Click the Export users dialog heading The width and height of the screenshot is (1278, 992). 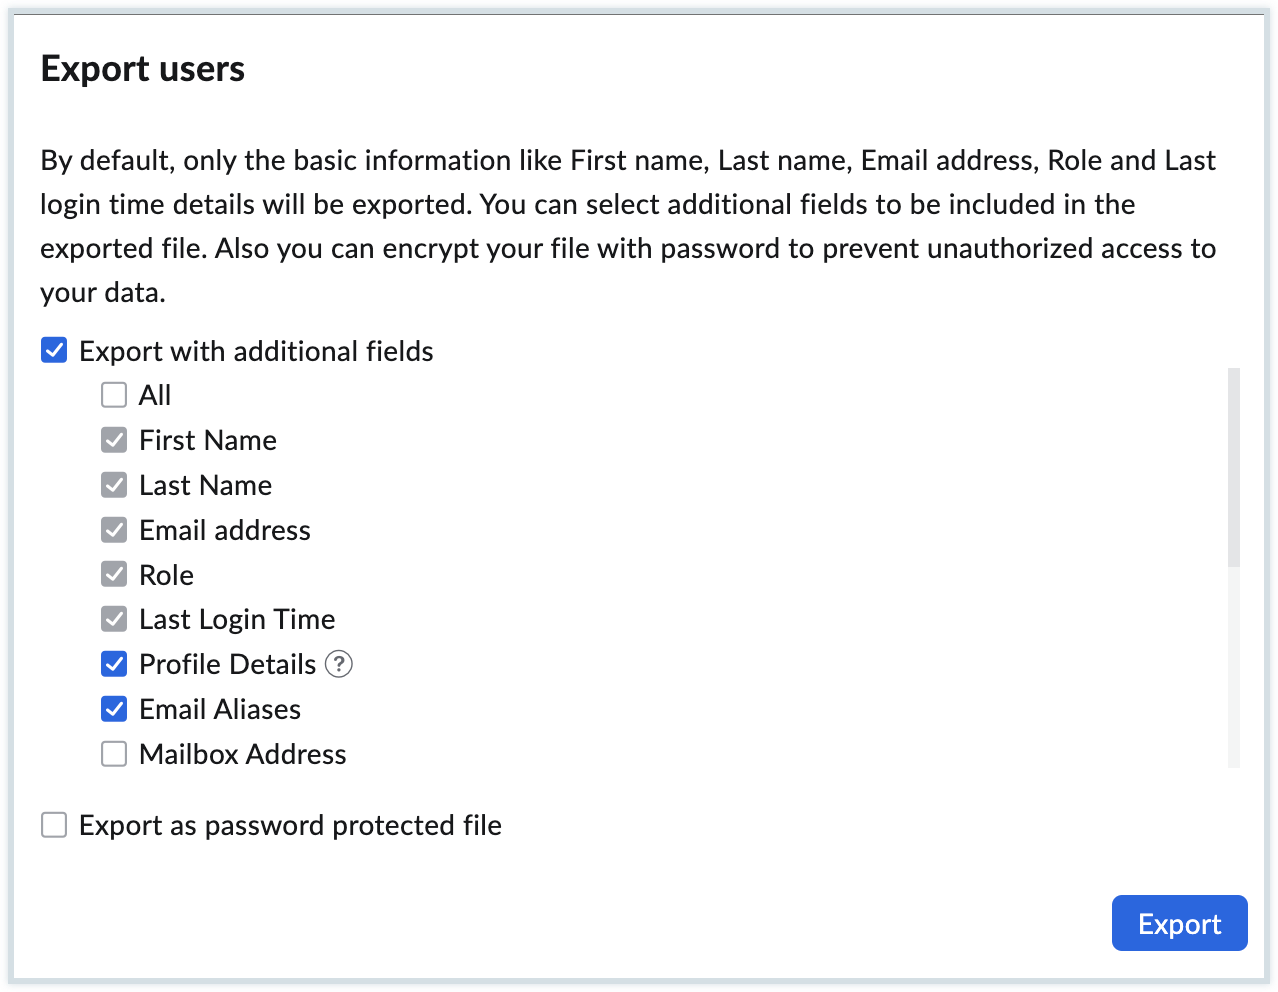(x=143, y=69)
